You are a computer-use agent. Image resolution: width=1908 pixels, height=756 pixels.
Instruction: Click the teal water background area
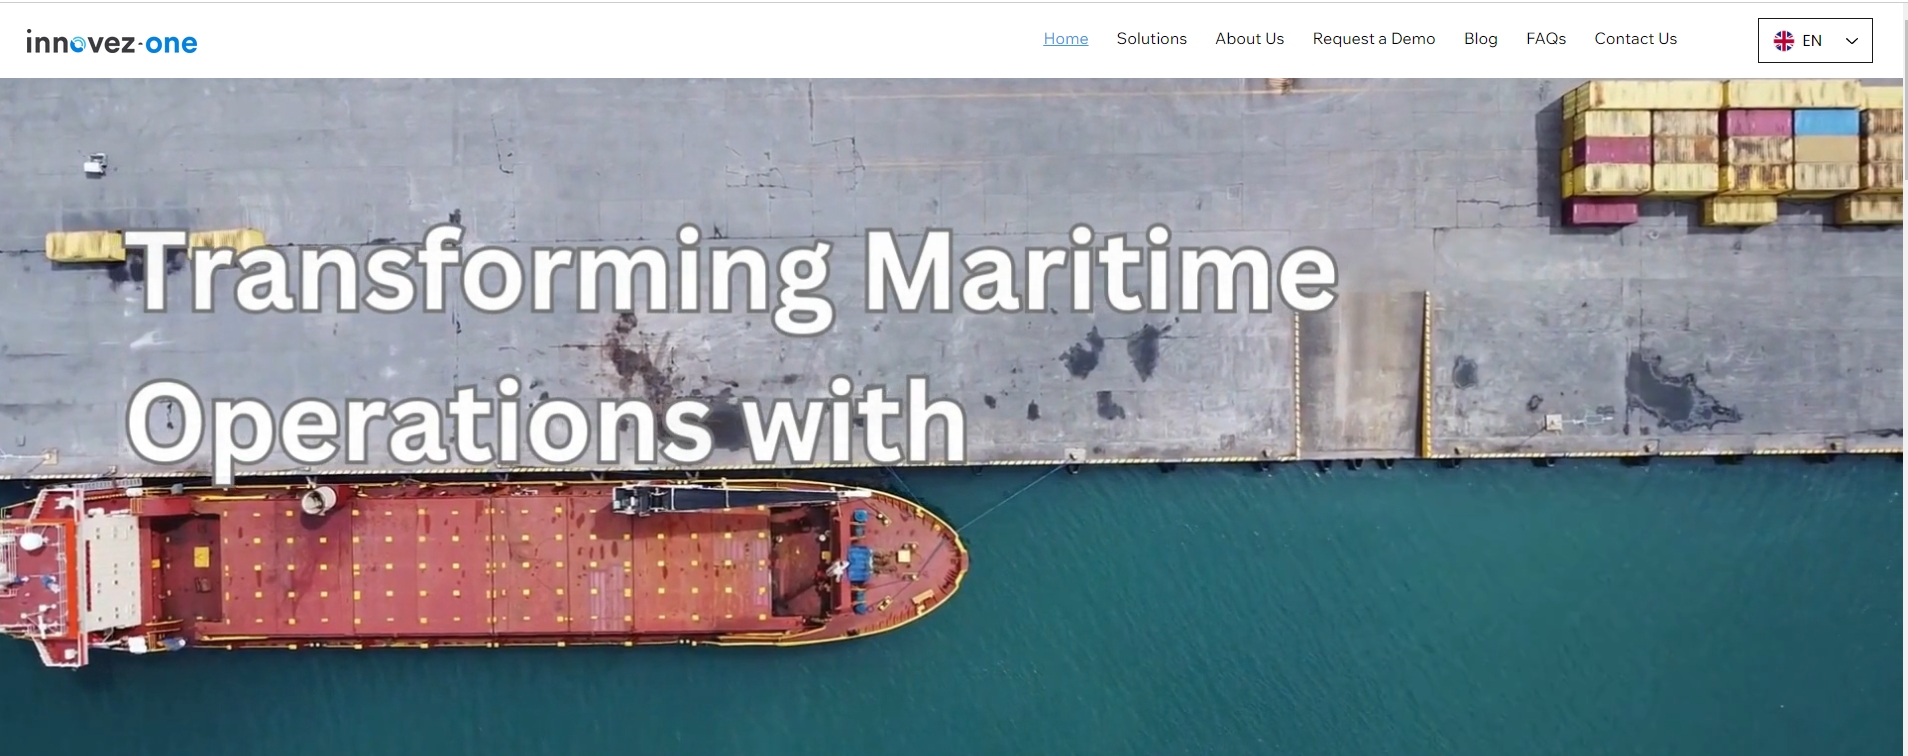(x=1400, y=610)
